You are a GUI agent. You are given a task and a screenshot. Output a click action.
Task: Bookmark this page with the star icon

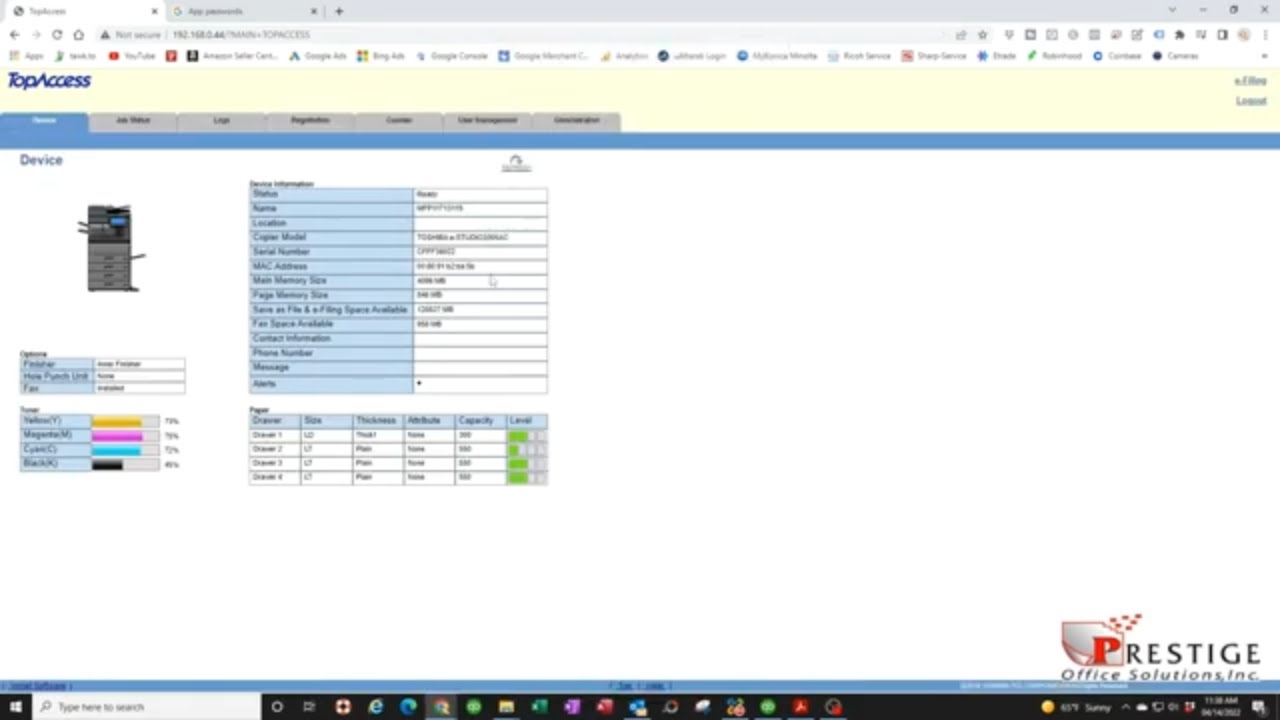982,35
